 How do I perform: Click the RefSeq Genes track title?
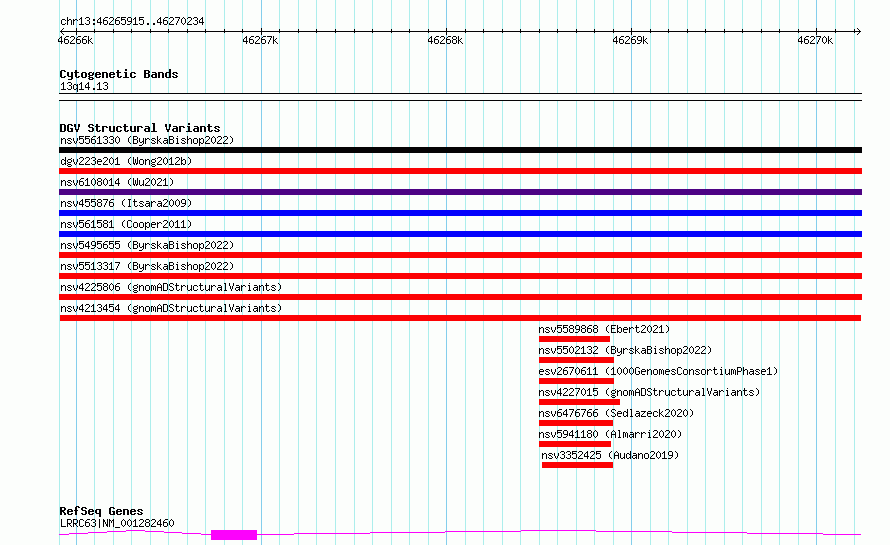tap(101, 512)
